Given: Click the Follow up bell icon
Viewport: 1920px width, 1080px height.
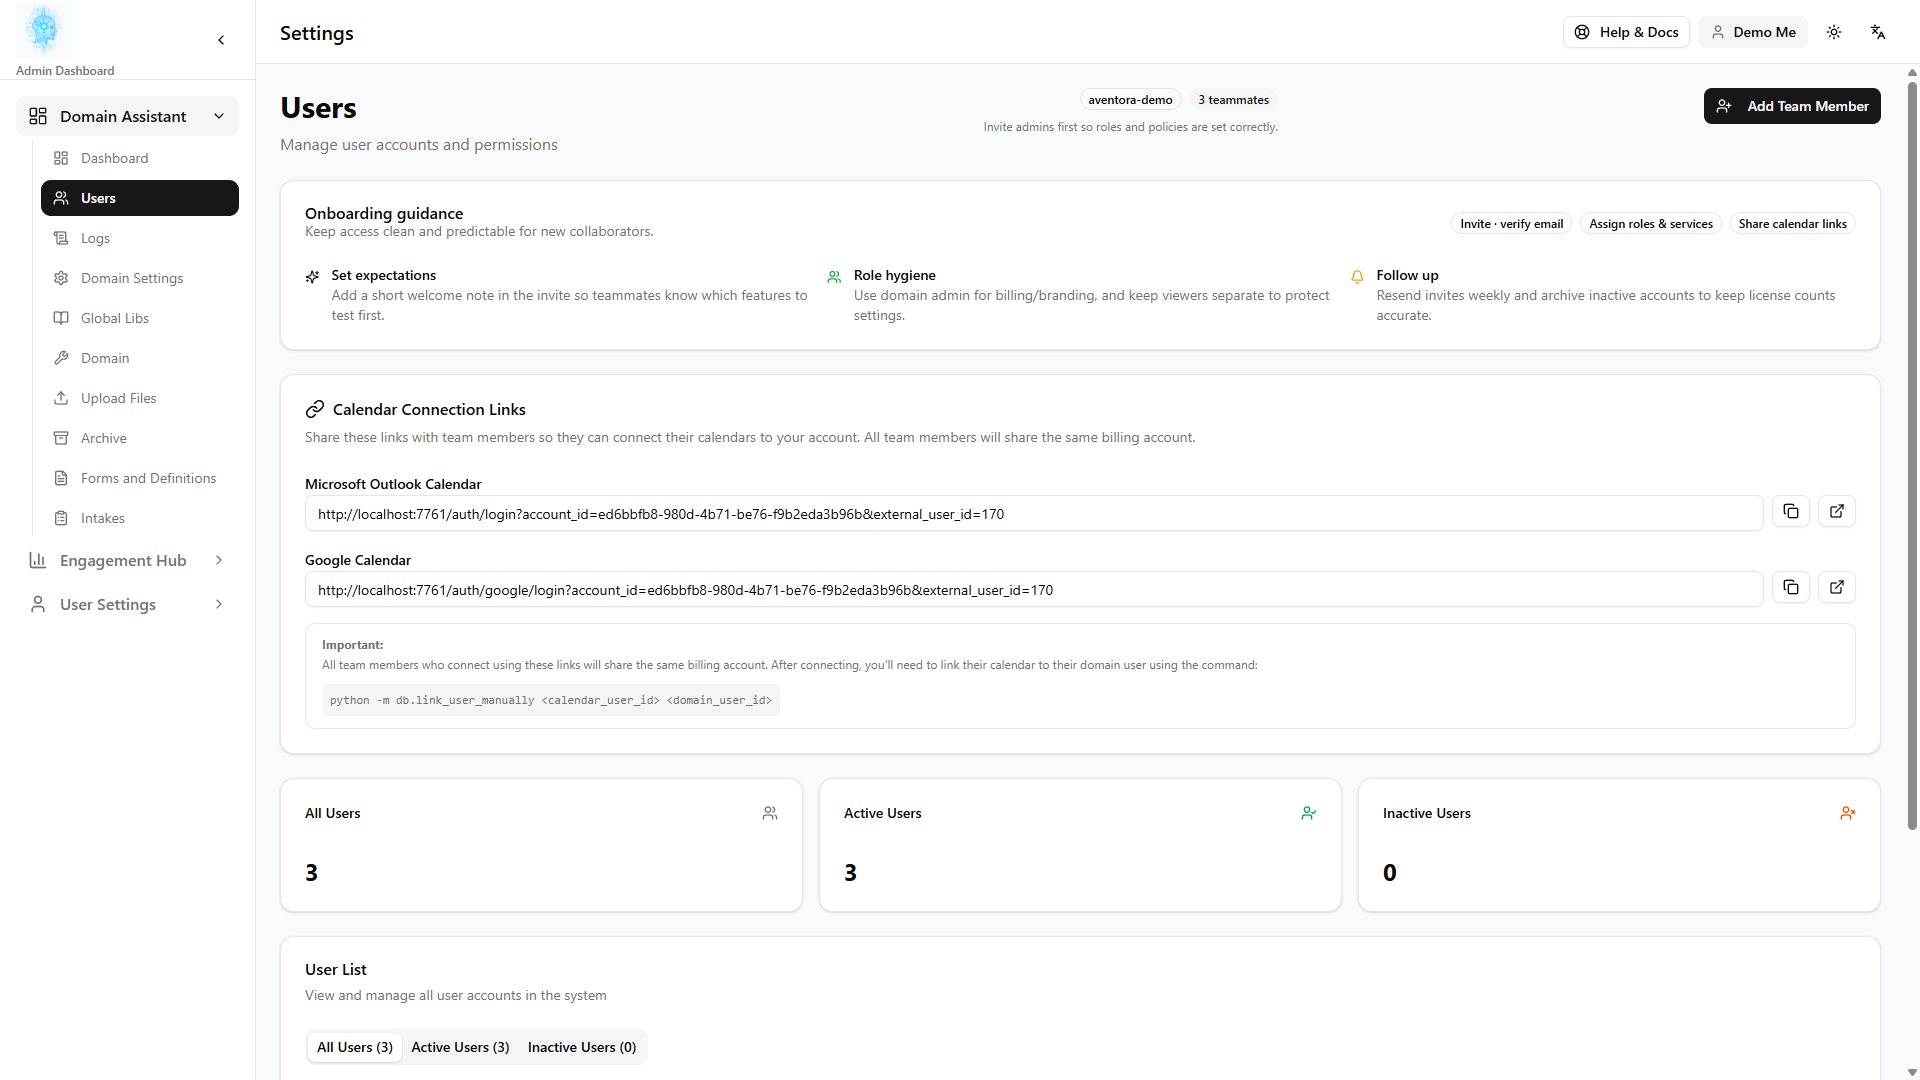Looking at the screenshot, I should 1357,277.
